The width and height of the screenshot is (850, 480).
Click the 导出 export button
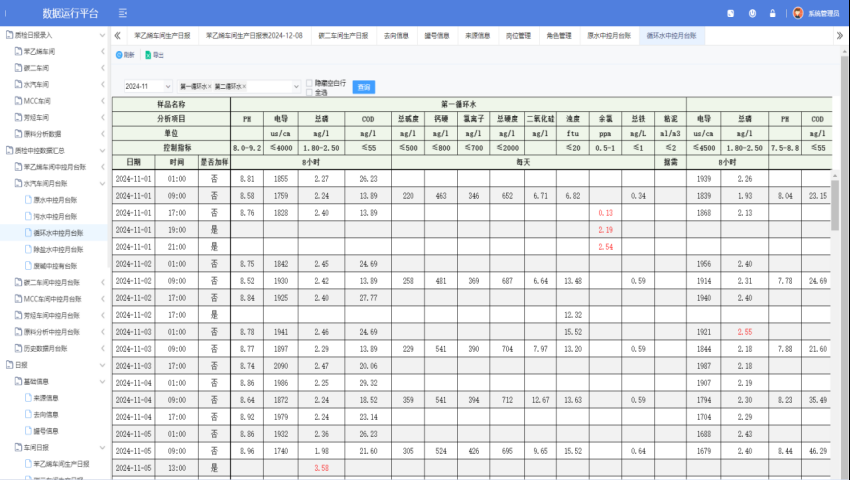tap(154, 55)
